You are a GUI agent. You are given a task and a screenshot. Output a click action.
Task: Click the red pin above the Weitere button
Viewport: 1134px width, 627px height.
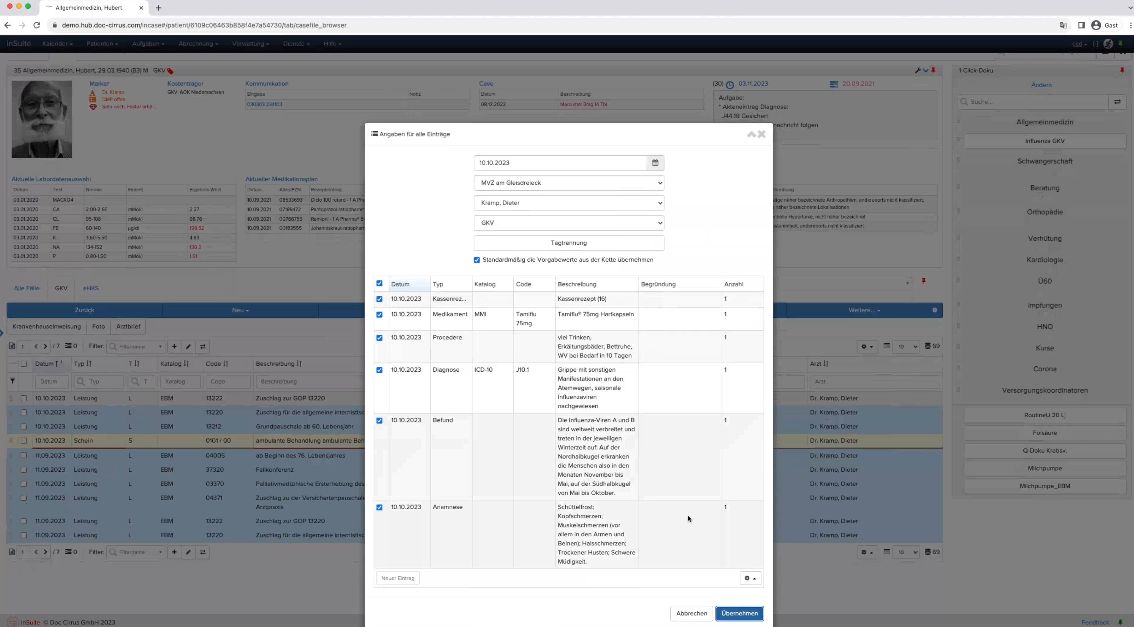pos(924,281)
